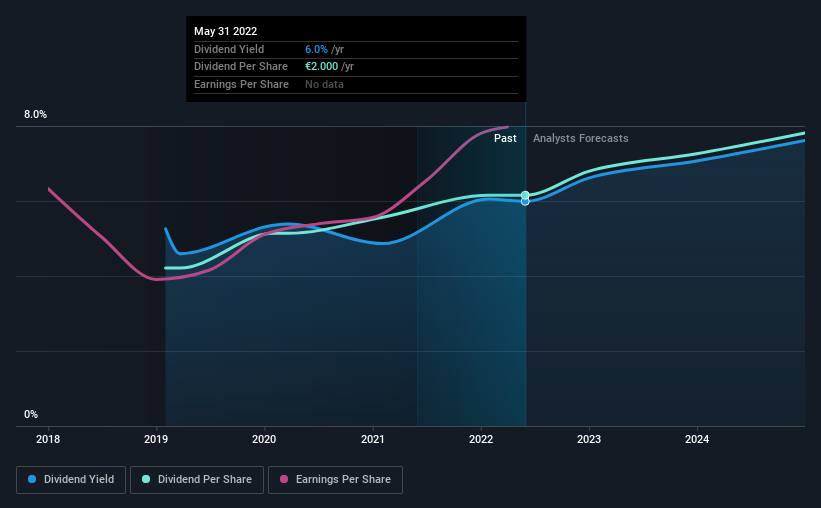The width and height of the screenshot is (821, 508).
Task: Click the pink Earnings Per Share legend dot
Action: tap(284, 479)
